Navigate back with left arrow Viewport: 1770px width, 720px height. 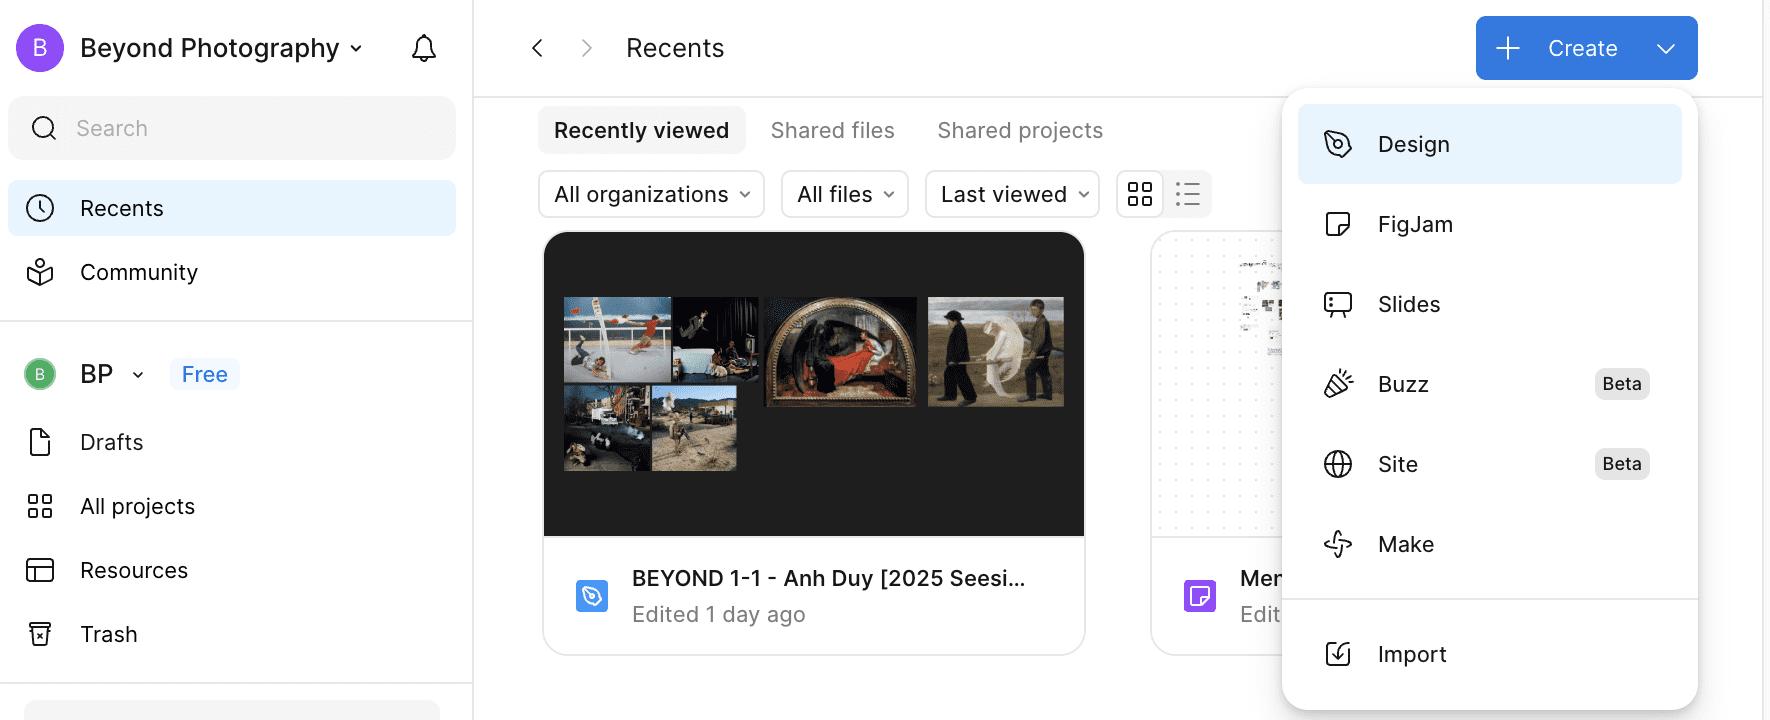[537, 48]
